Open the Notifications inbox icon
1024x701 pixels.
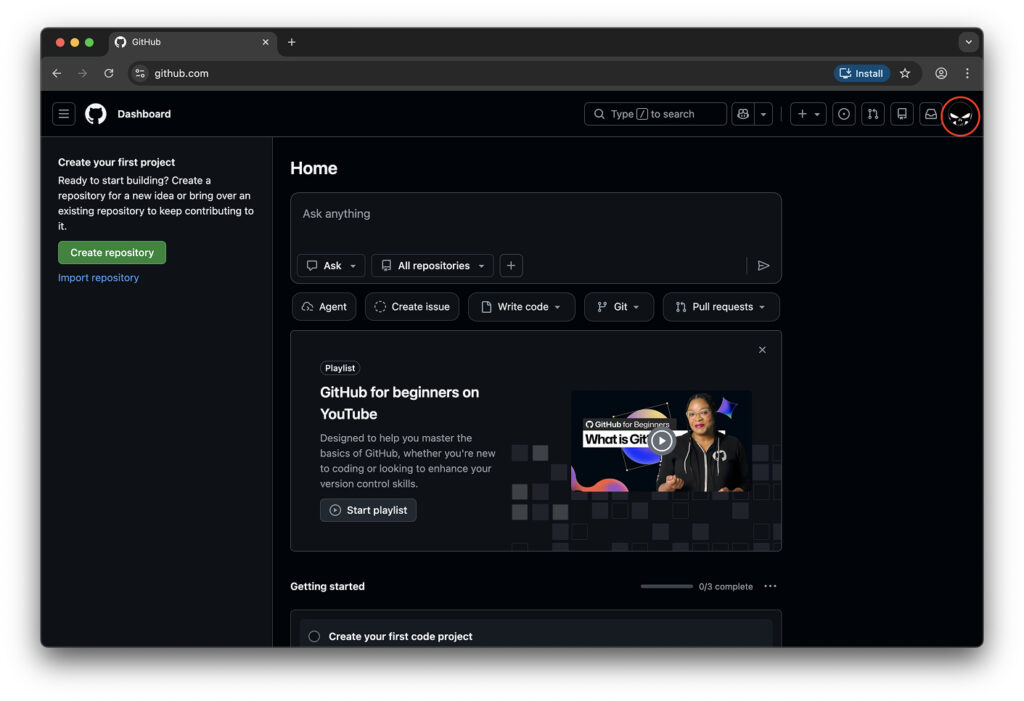click(931, 114)
